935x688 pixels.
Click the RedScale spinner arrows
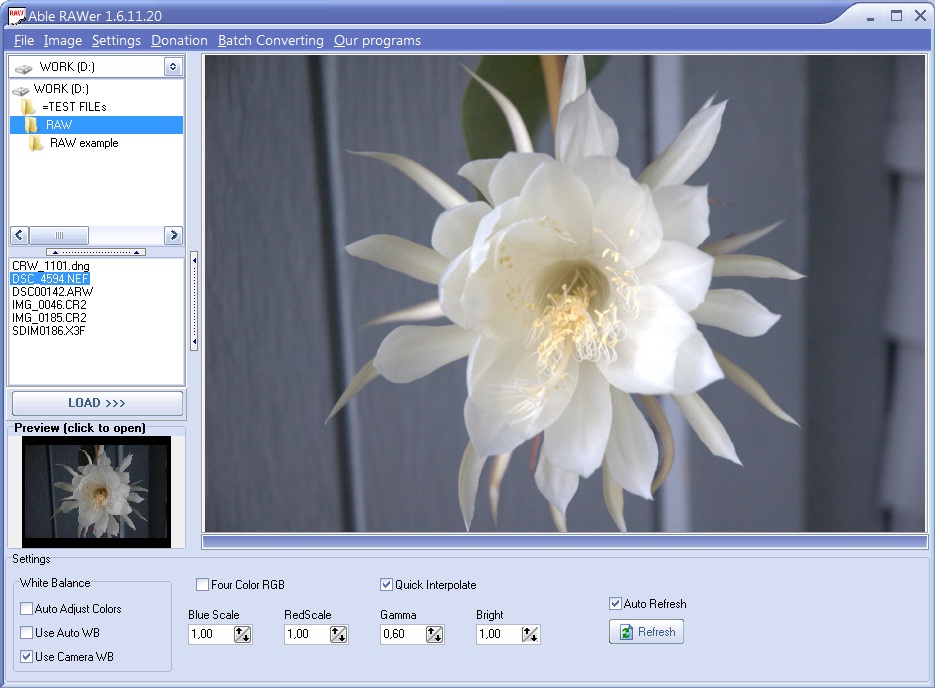339,634
